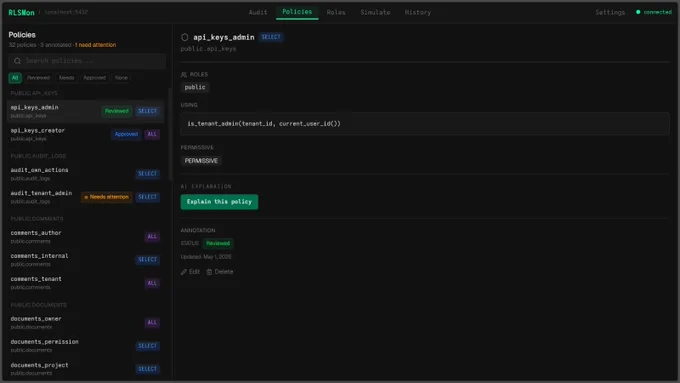Screen dimensions: 680x383
Task: Click the PUBLIC.DOCUMENTS group header
Action: coord(38,305)
